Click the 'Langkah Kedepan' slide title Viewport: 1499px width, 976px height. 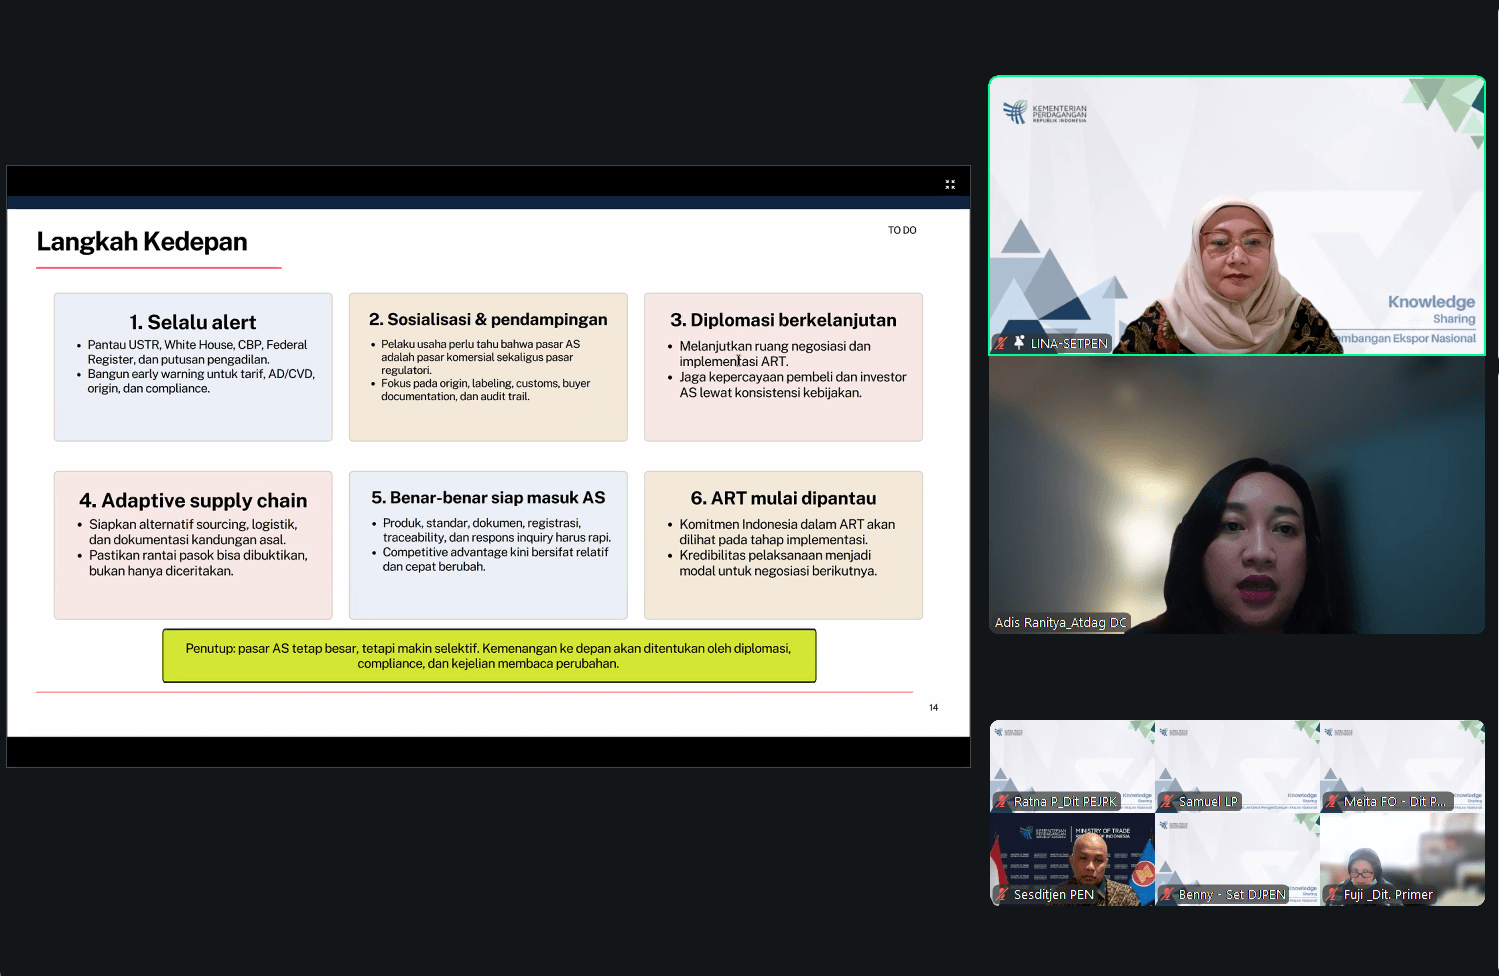coord(142,242)
